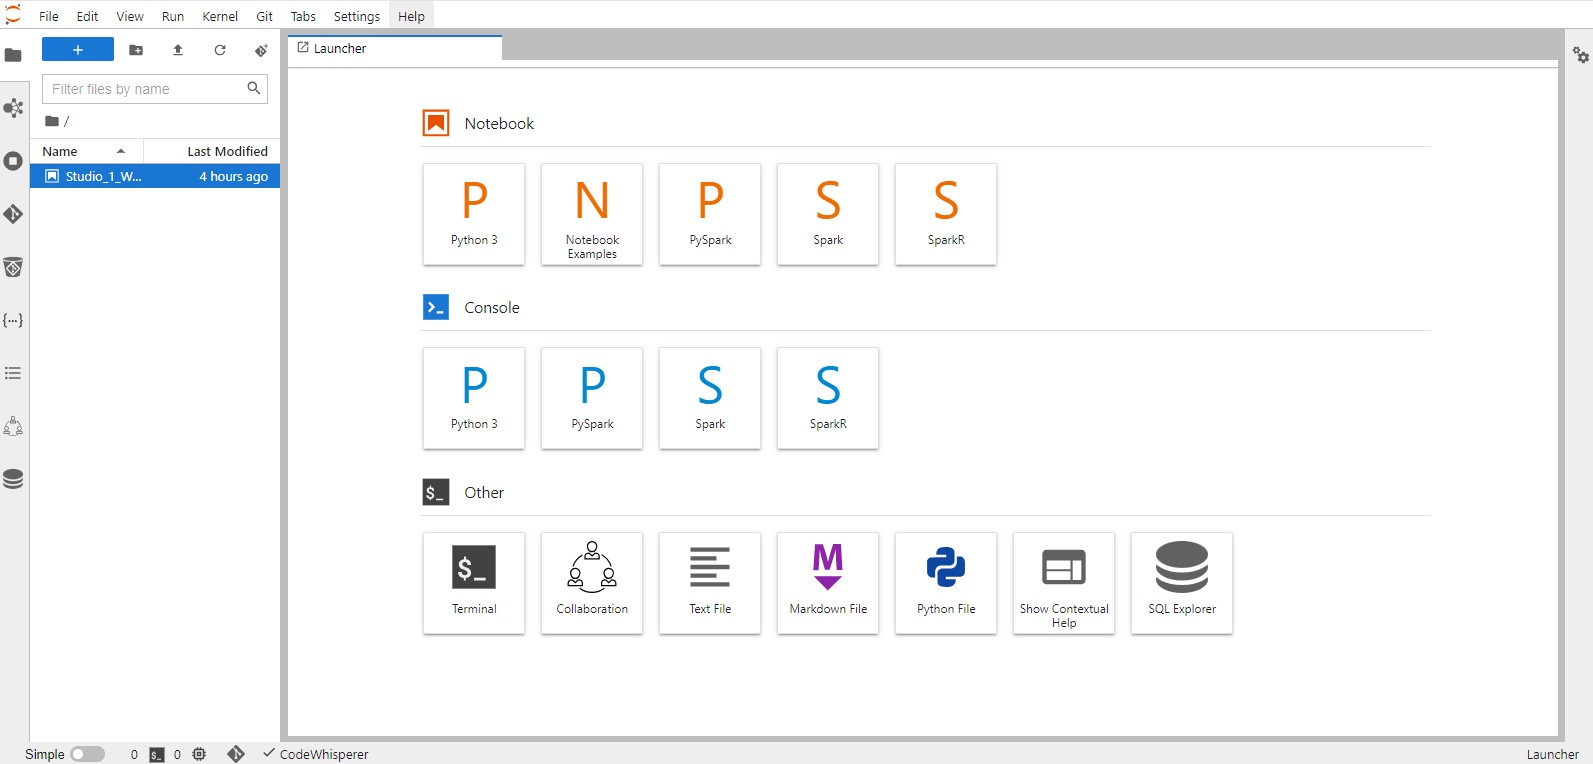Sort files by Name column
1593x764 pixels.
point(86,151)
